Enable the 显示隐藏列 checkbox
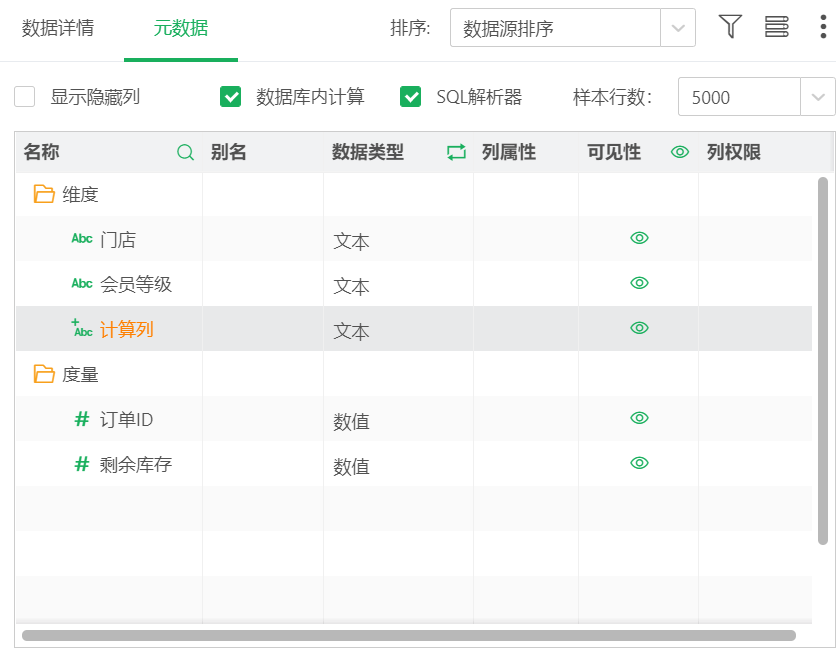 click(25, 97)
